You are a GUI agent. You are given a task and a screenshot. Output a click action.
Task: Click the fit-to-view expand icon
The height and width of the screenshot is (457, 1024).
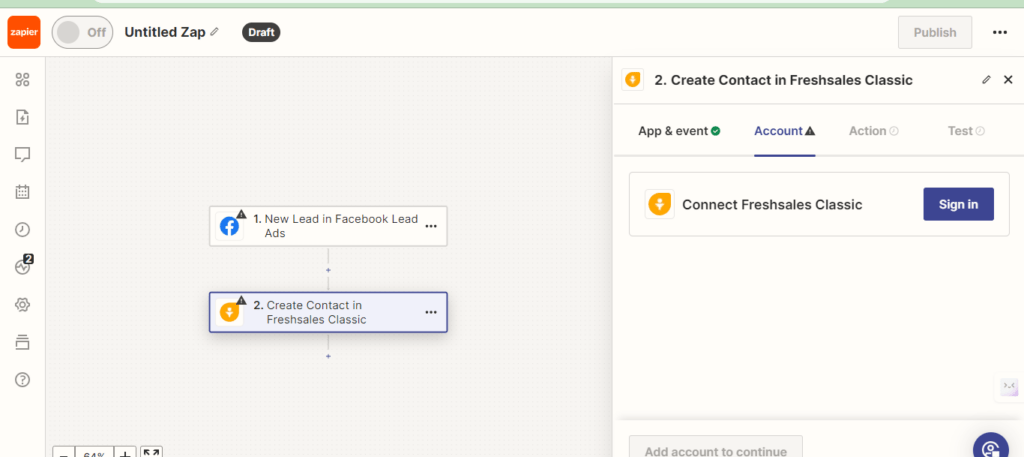(x=152, y=452)
